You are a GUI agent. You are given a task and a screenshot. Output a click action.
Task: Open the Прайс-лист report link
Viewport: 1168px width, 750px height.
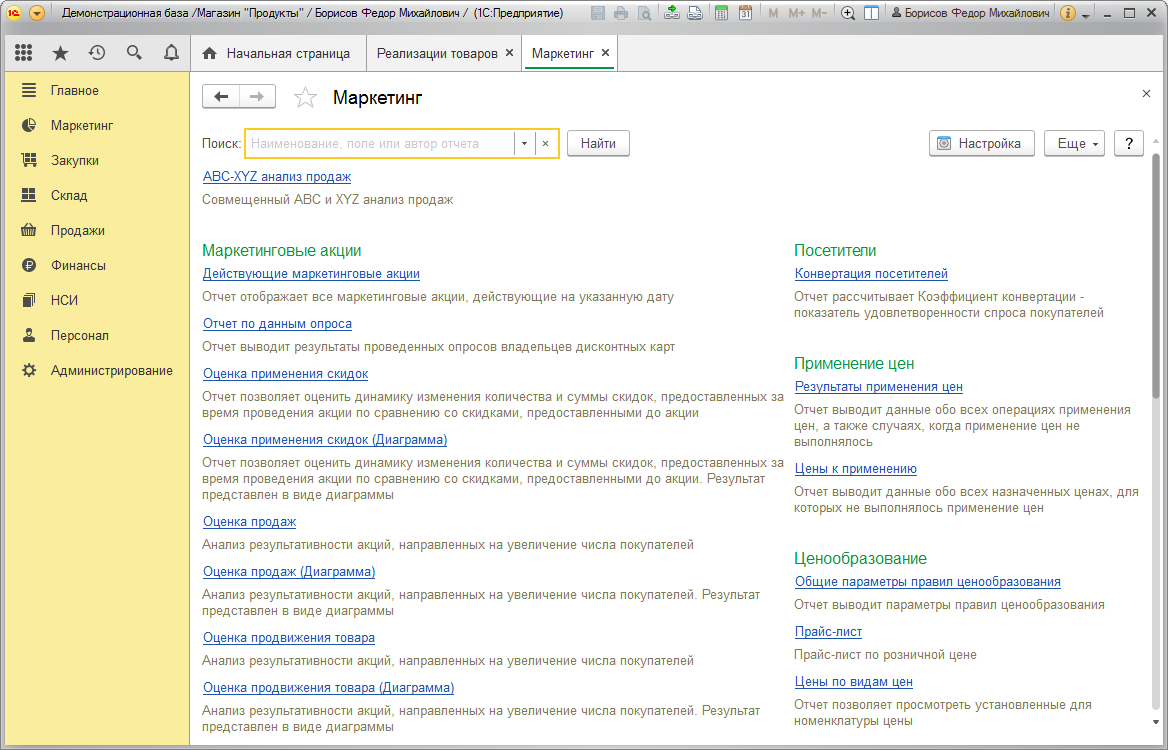pos(828,632)
